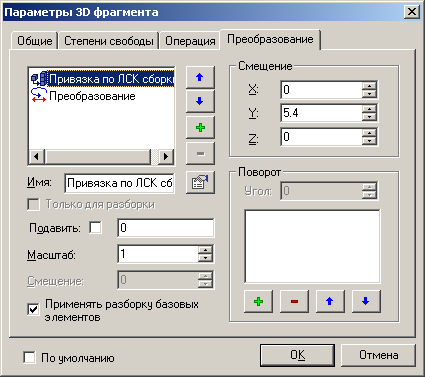425x377 pixels.
Task: Increase the Масштаб value with the spinner
Action: 205,250
